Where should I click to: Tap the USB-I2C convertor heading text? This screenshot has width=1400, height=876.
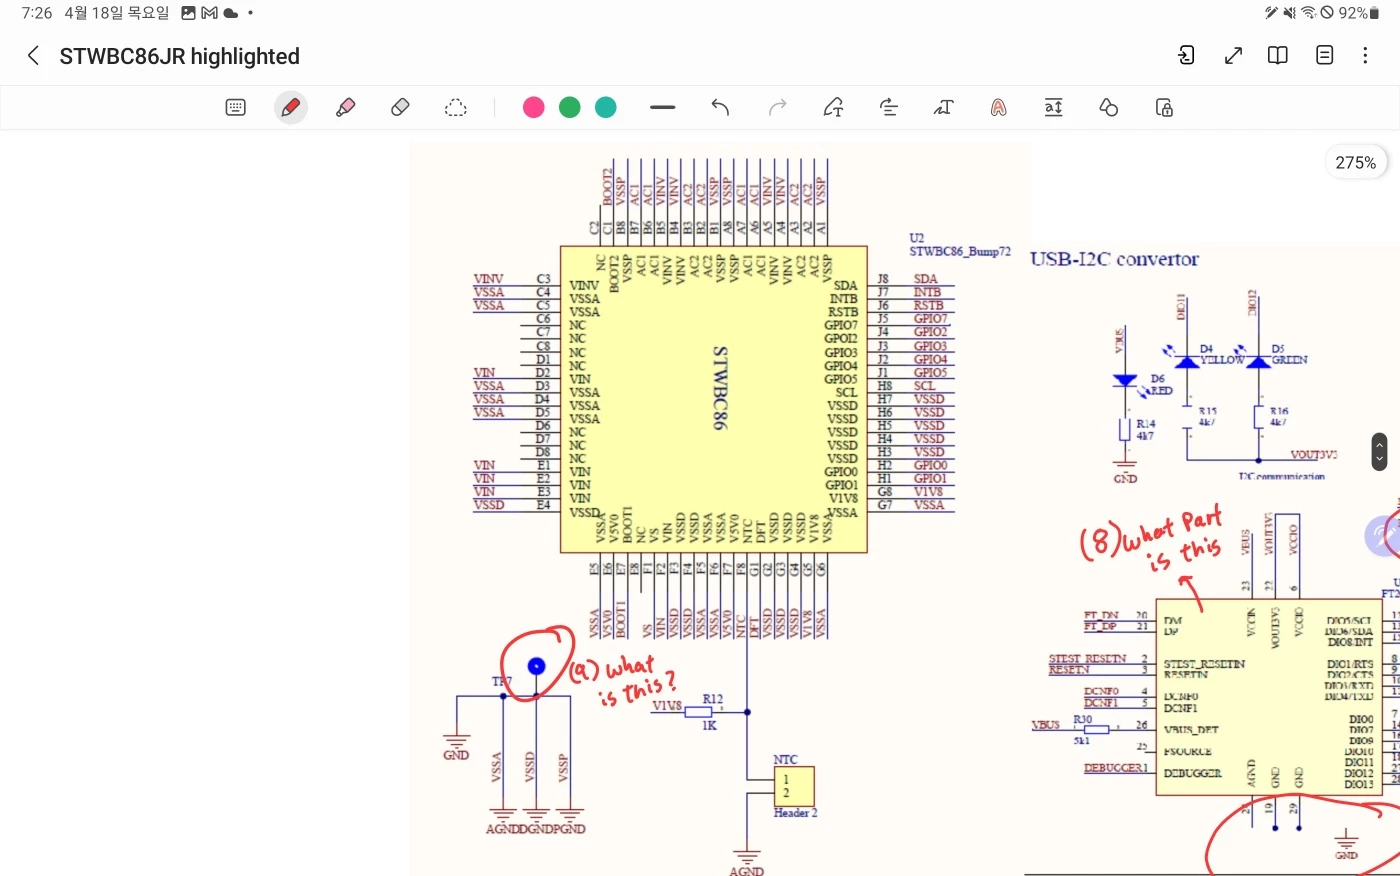tap(1114, 259)
